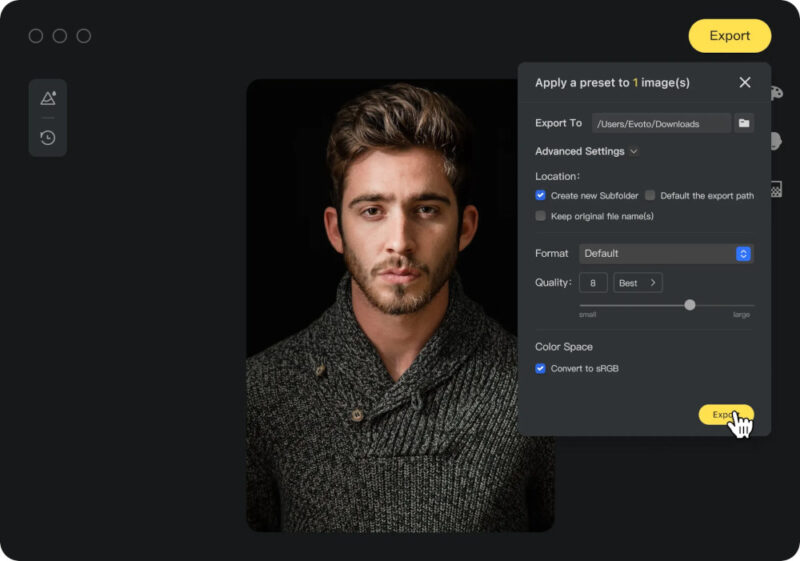Click the checkerboard background icon on right edge
Image resolution: width=800 pixels, height=561 pixels.
click(776, 188)
